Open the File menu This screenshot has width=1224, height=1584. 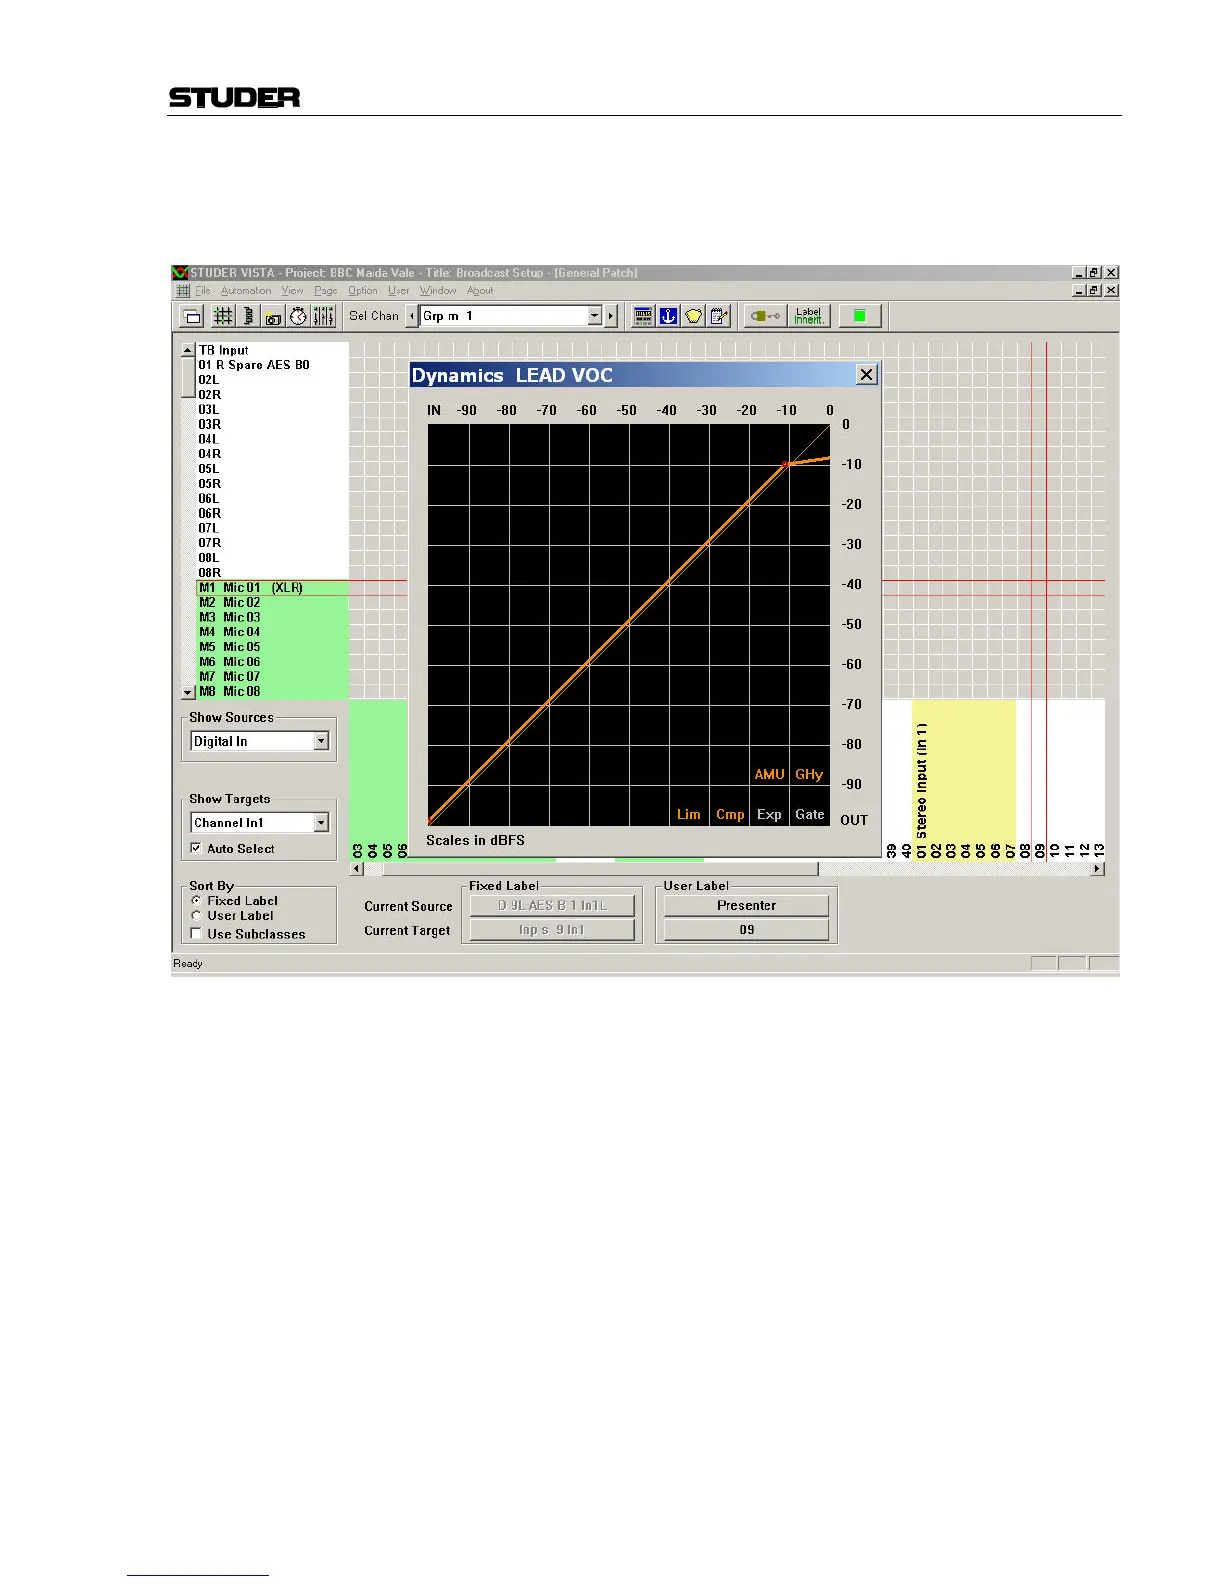(x=203, y=291)
